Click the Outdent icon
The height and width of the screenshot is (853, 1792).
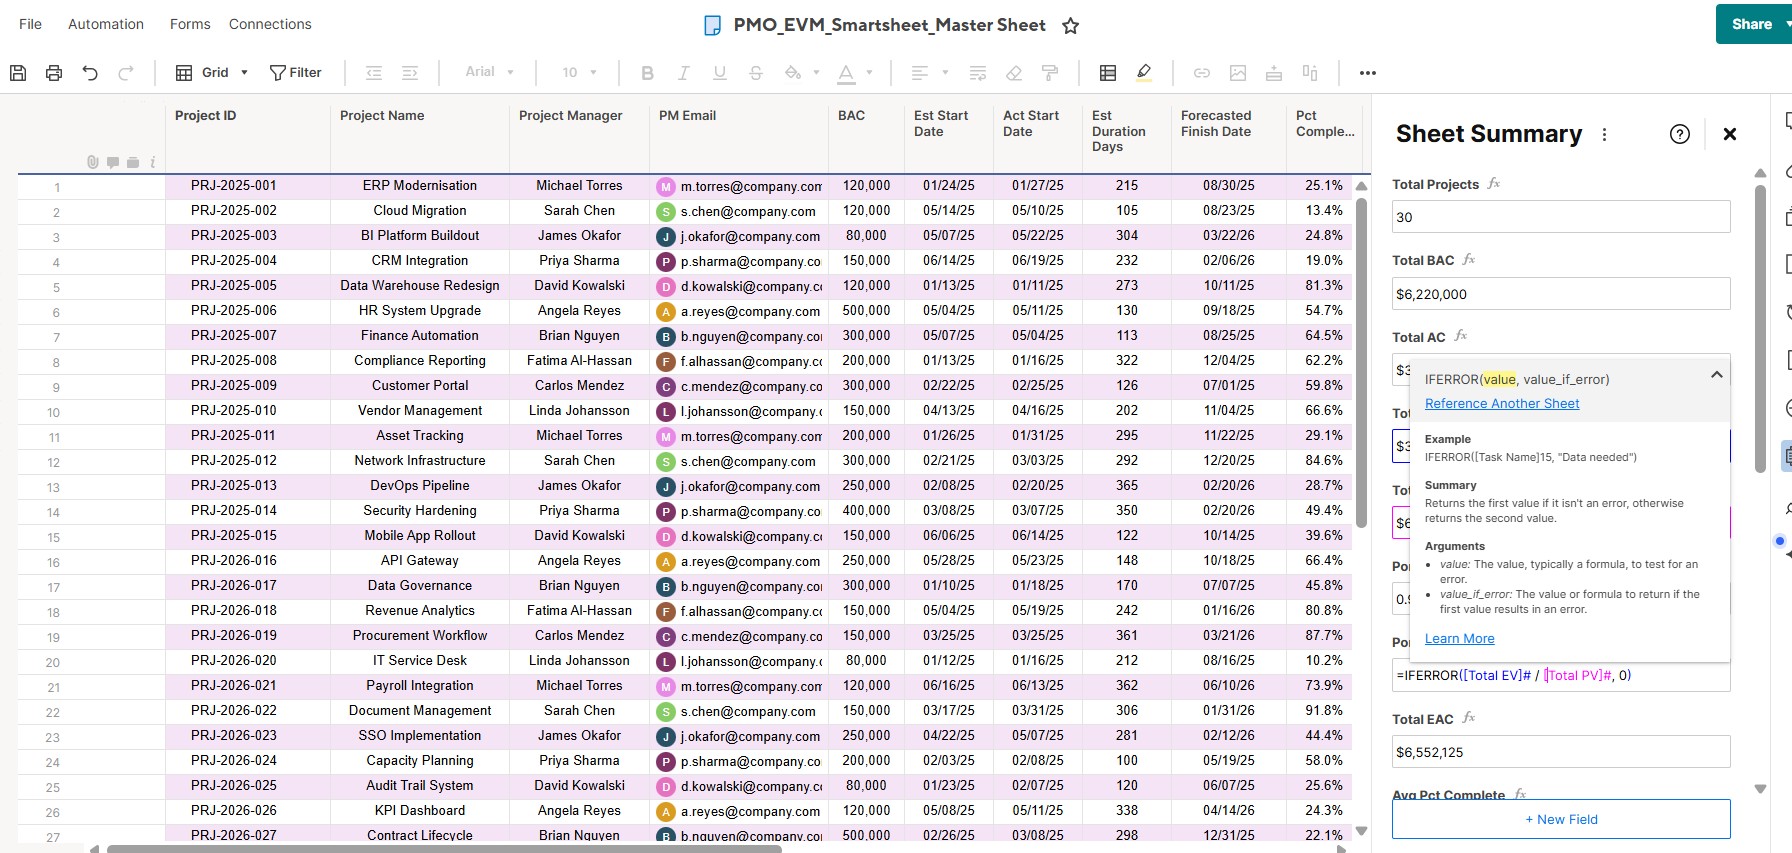tap(374, 73)
